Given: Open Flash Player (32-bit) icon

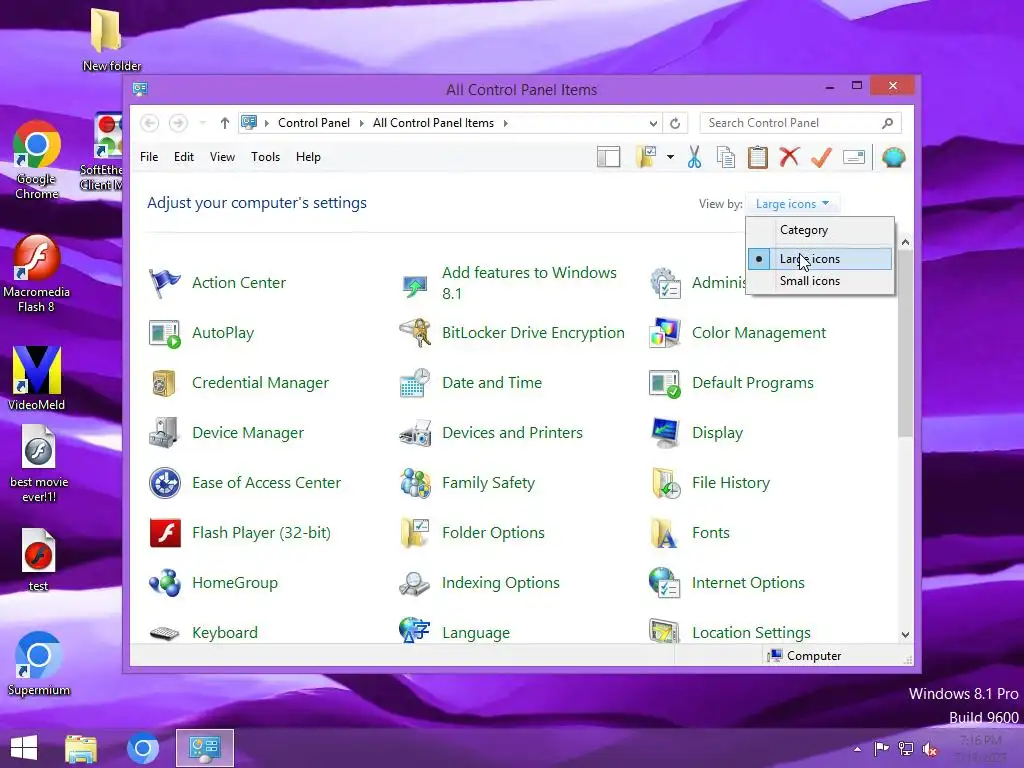Looking at the screenshot, I should tap(165, 533).
